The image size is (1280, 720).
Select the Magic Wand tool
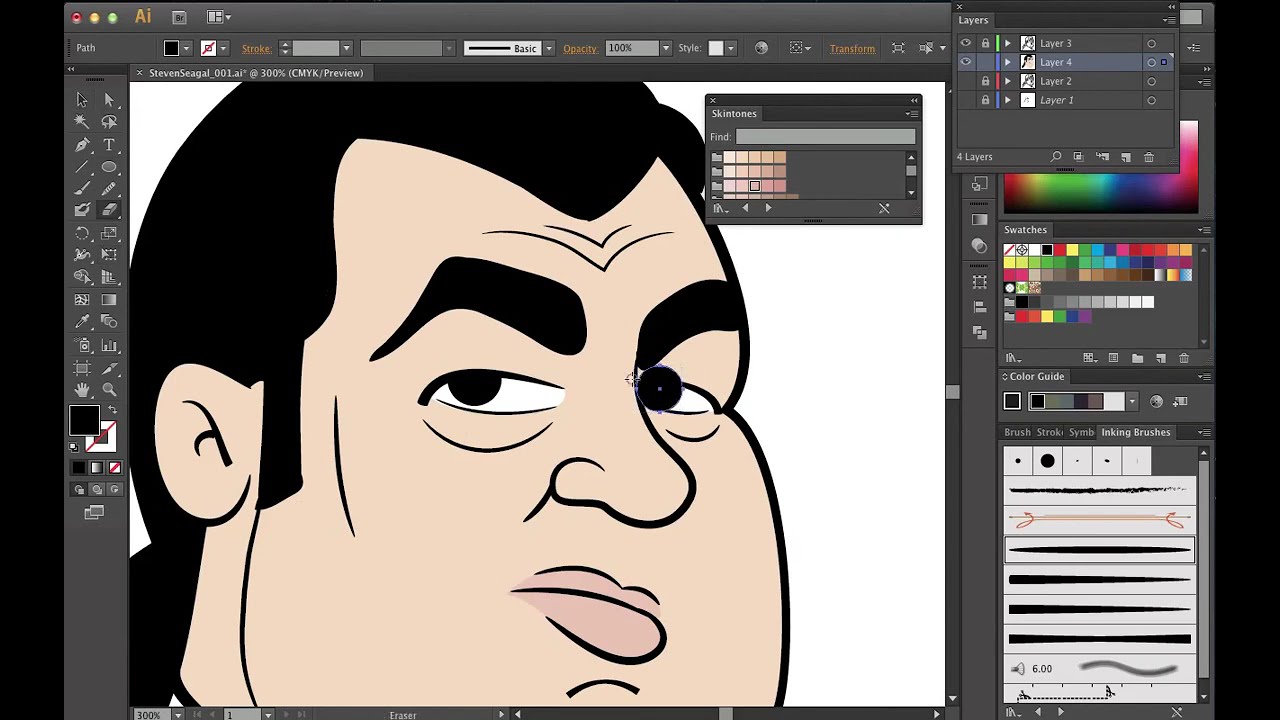[x=82, y=121]
